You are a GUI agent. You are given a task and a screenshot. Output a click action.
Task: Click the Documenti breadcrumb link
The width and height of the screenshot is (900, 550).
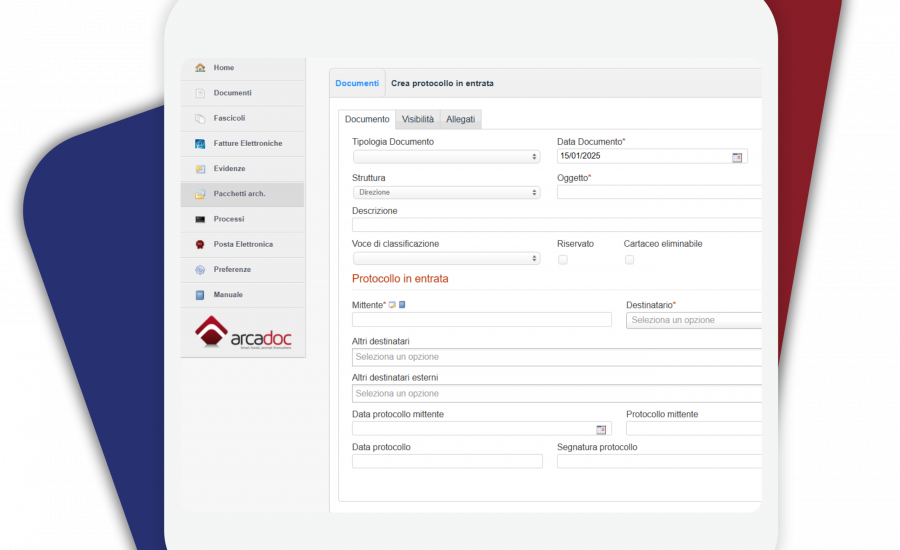[x=357, y=83]
